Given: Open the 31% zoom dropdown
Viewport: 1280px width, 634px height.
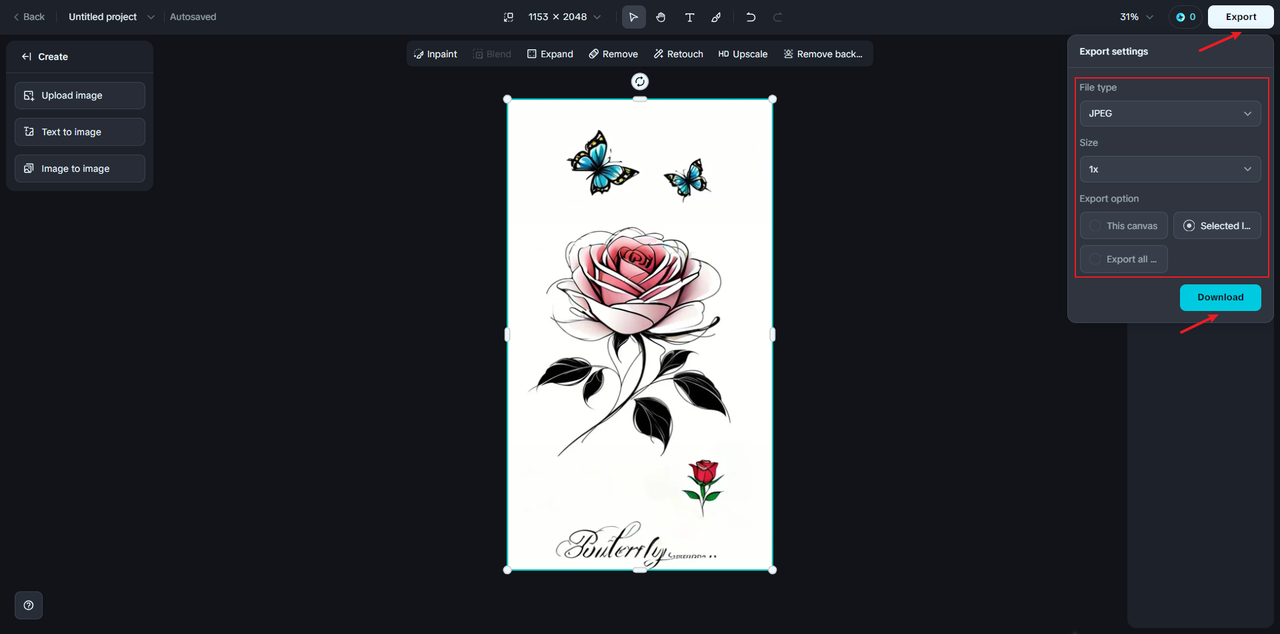Looking at the screenshot, I should (x=1137, y=17).
